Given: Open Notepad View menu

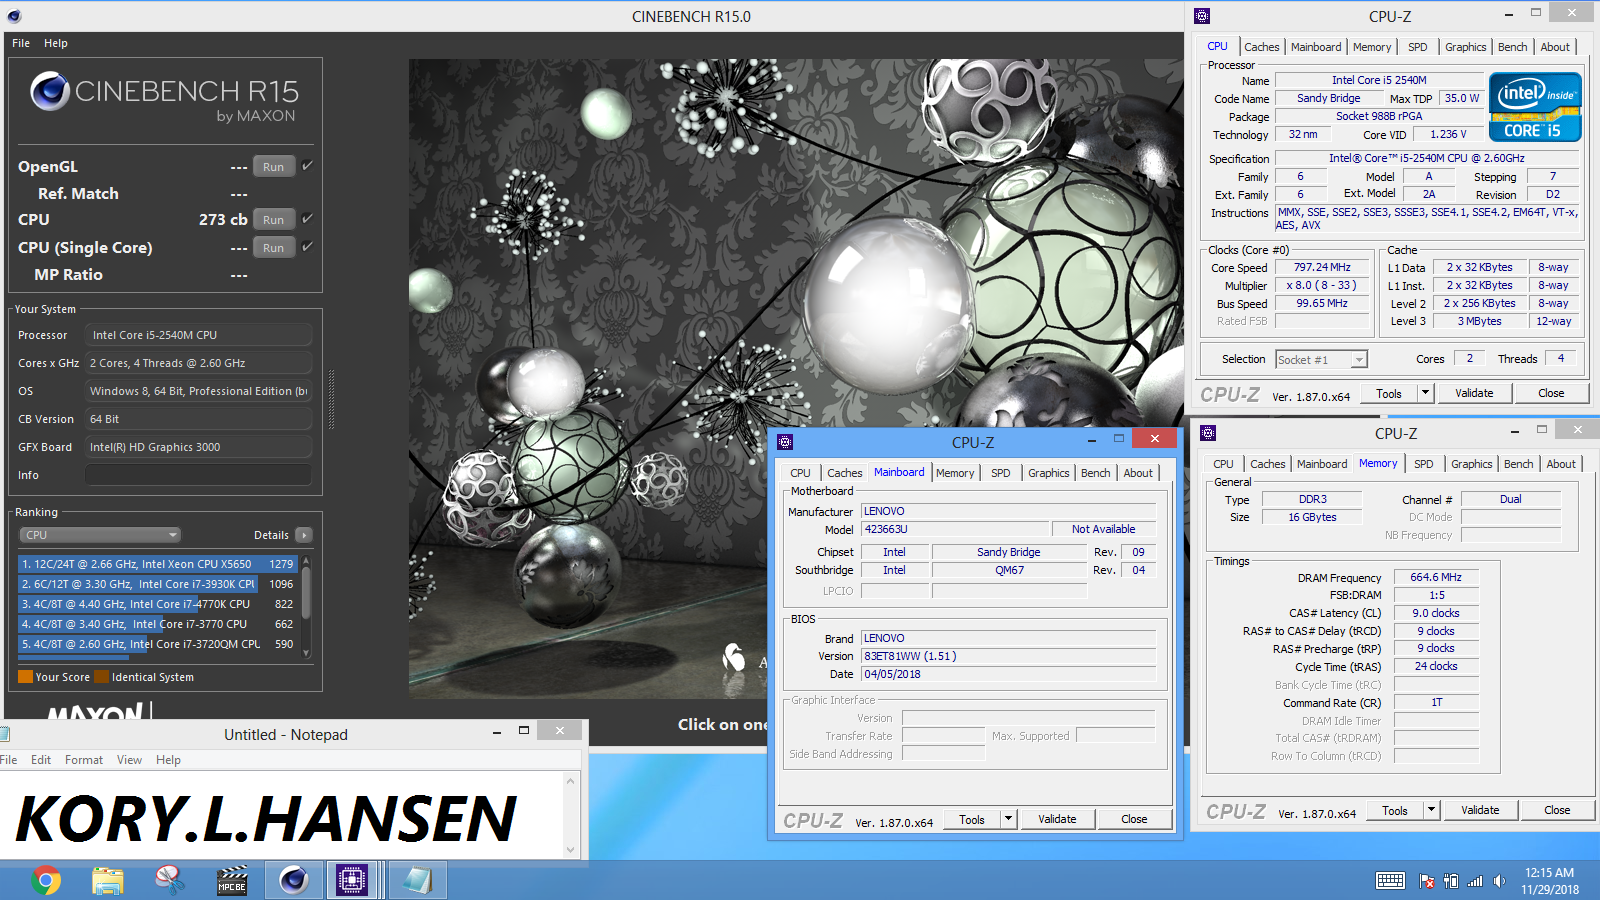Looking at the screenshot, I should click(129, 760).
